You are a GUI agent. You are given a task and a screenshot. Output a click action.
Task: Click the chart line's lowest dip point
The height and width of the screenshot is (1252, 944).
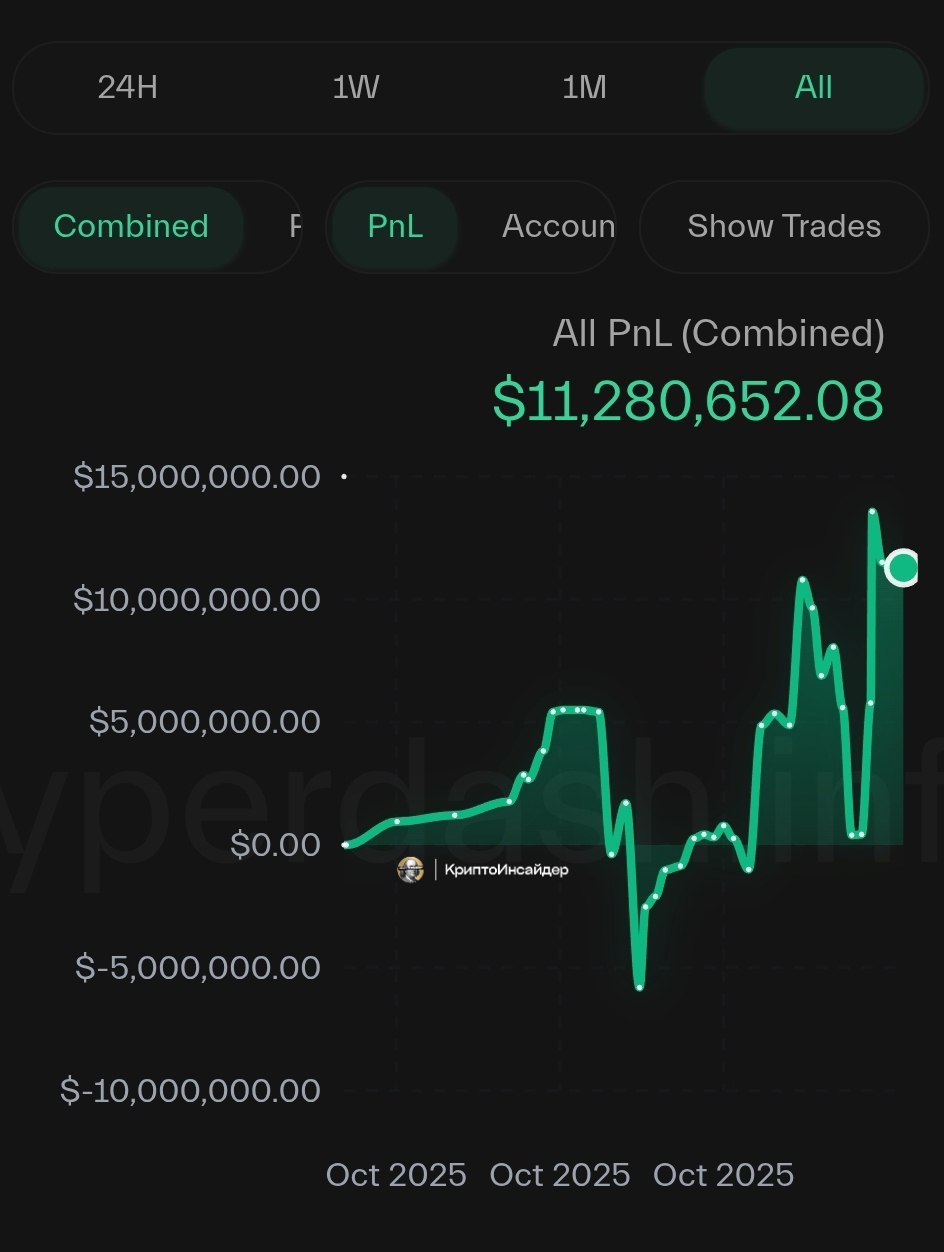[x=639, y=987]
